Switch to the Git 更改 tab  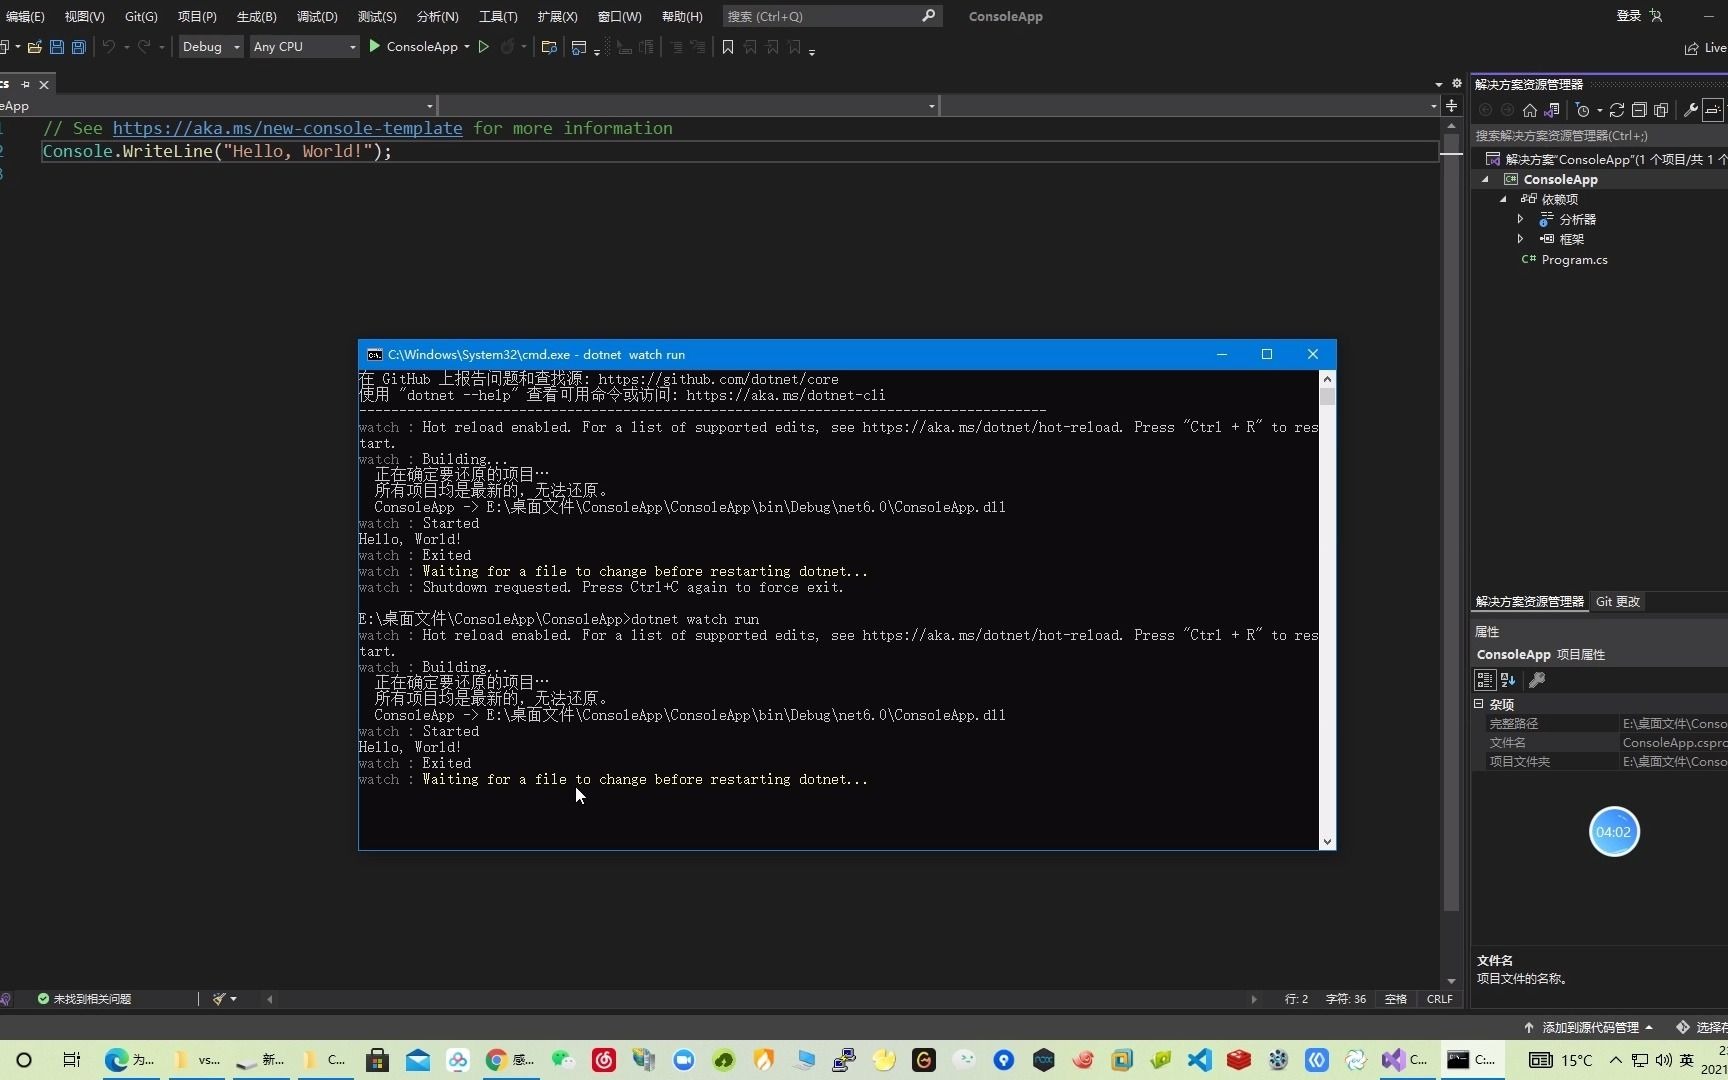click(1617, 601)
